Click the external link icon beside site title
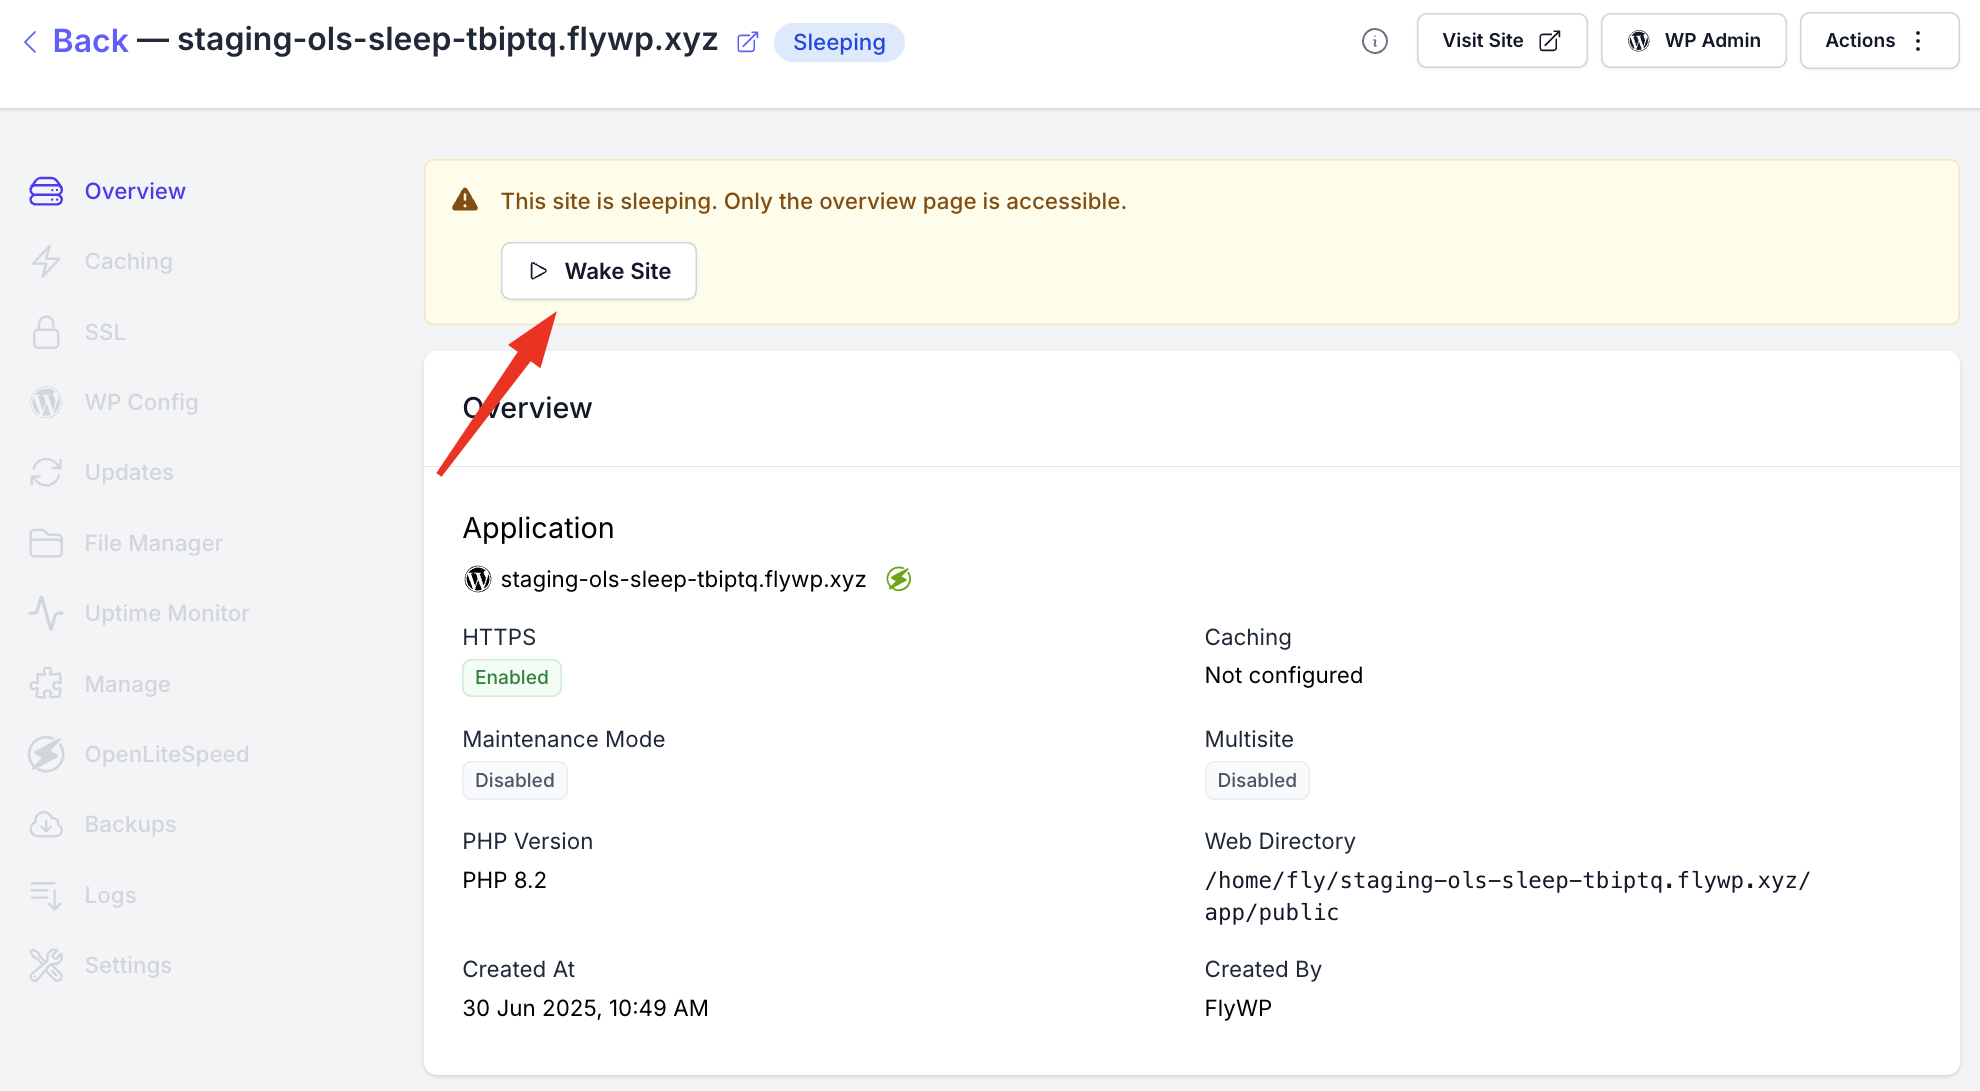The image size is (1980, 1091). click(748, 42)
